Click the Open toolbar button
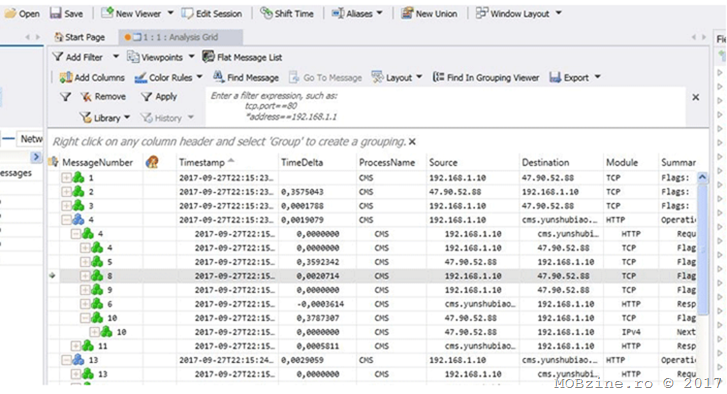Viewport: 727px width, 394px height. [22, 13]
